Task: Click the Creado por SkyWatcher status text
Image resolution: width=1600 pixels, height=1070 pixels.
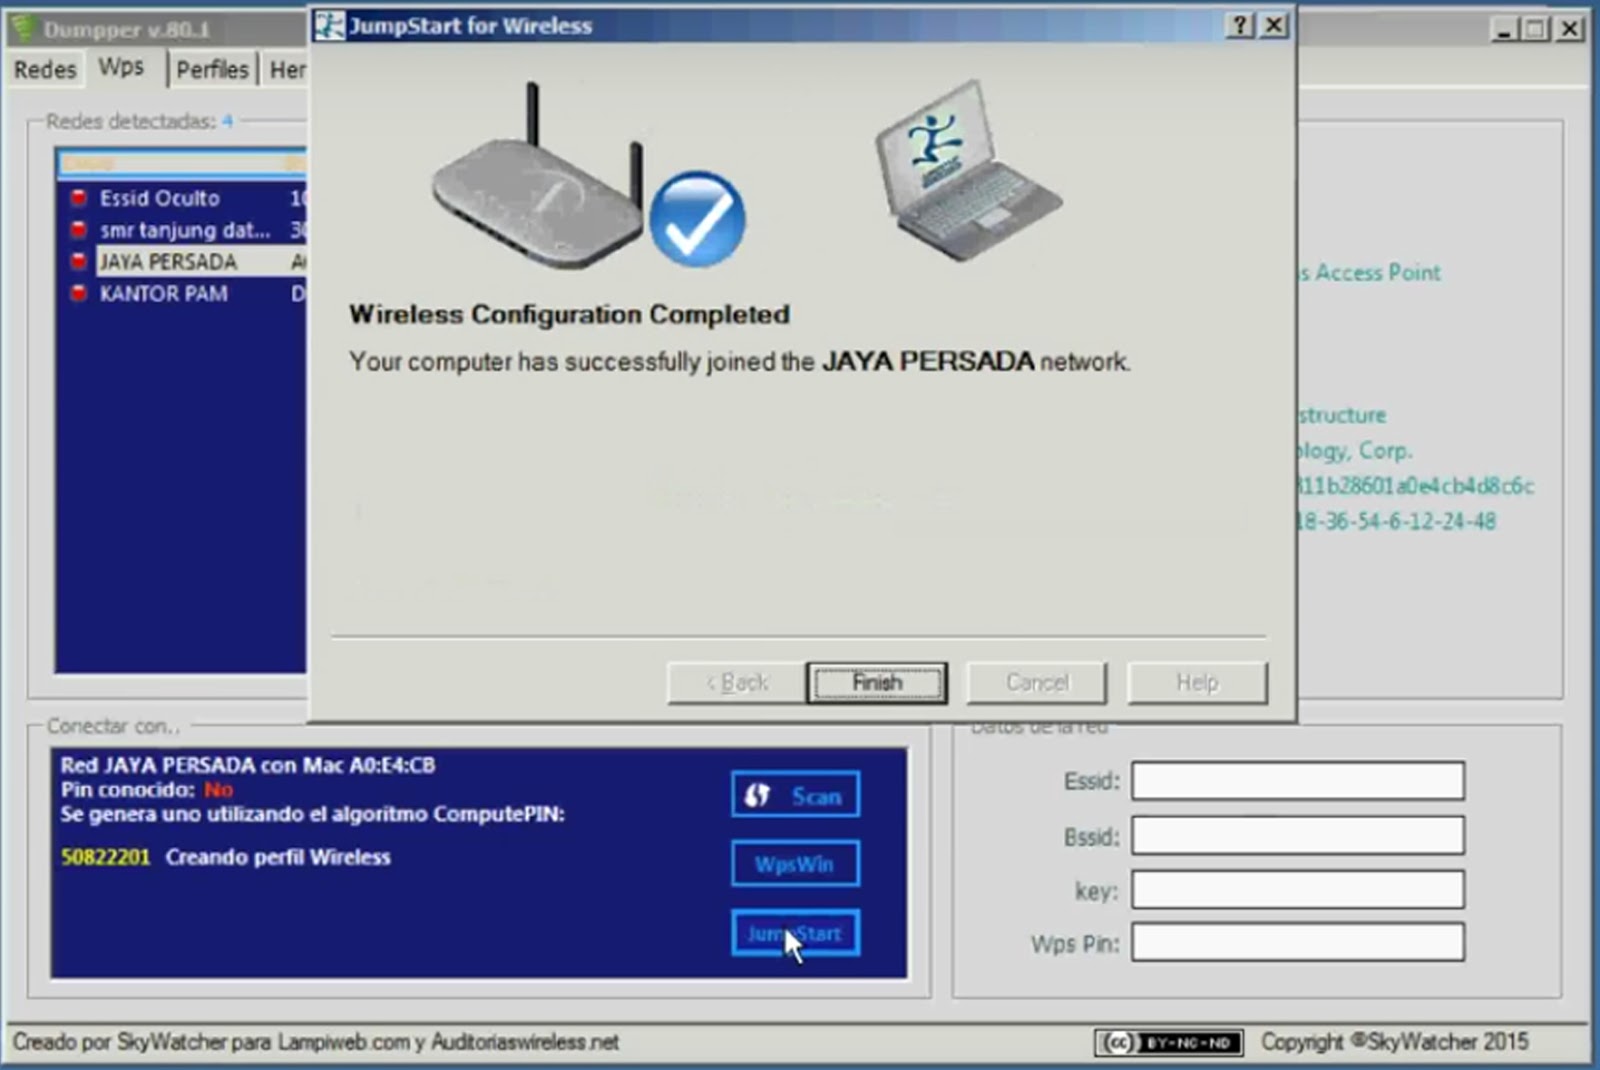Action: [316, 1042]
